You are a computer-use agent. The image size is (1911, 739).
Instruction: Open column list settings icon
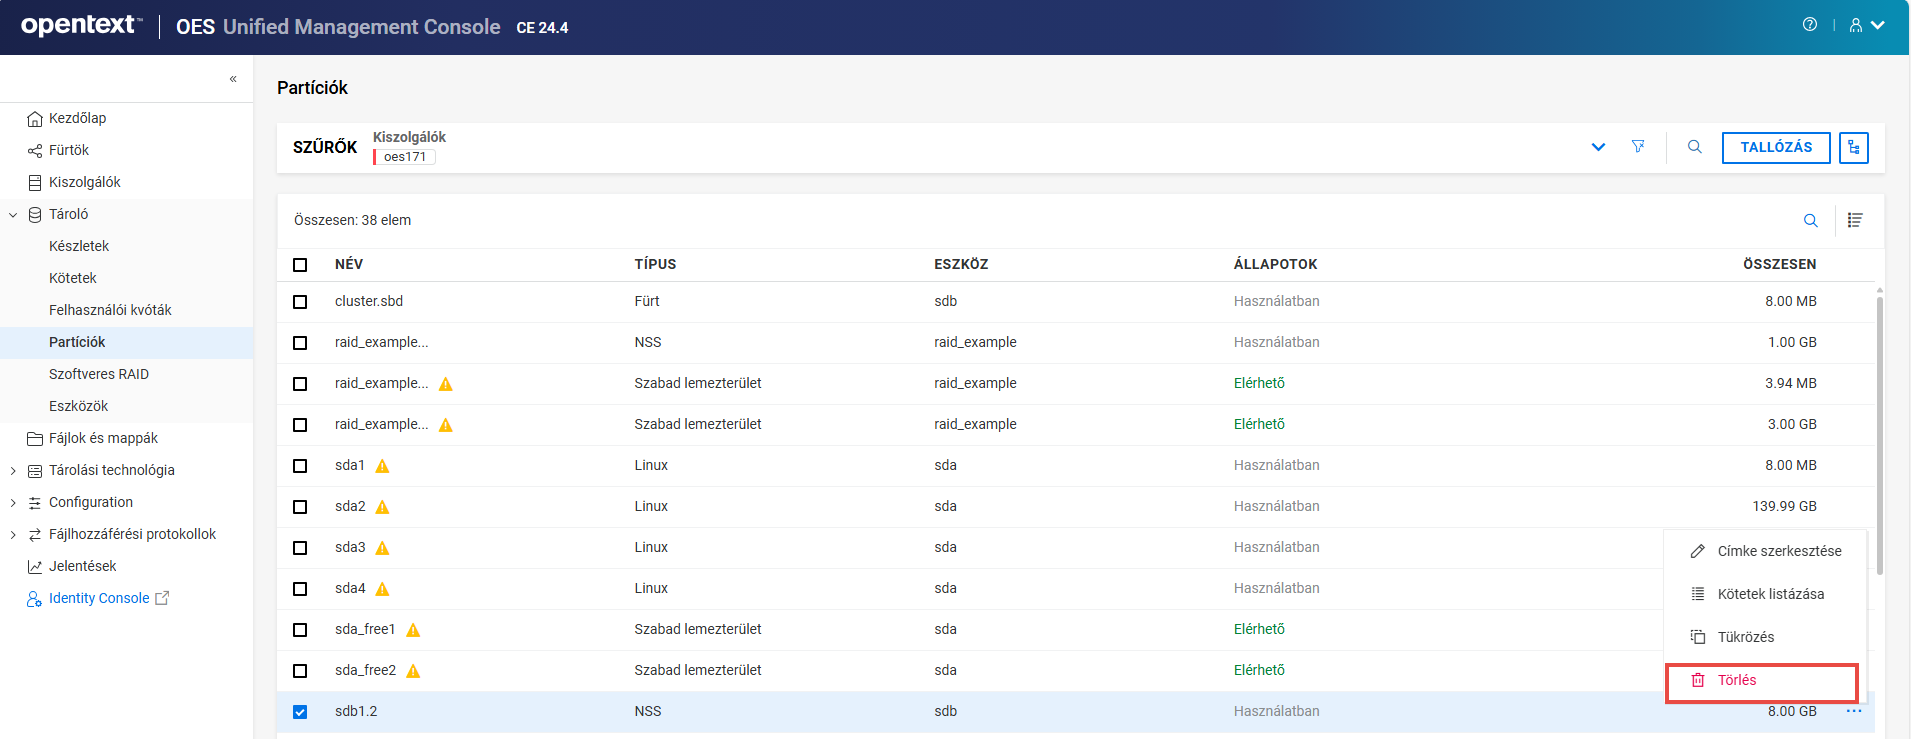point(1855,221)
